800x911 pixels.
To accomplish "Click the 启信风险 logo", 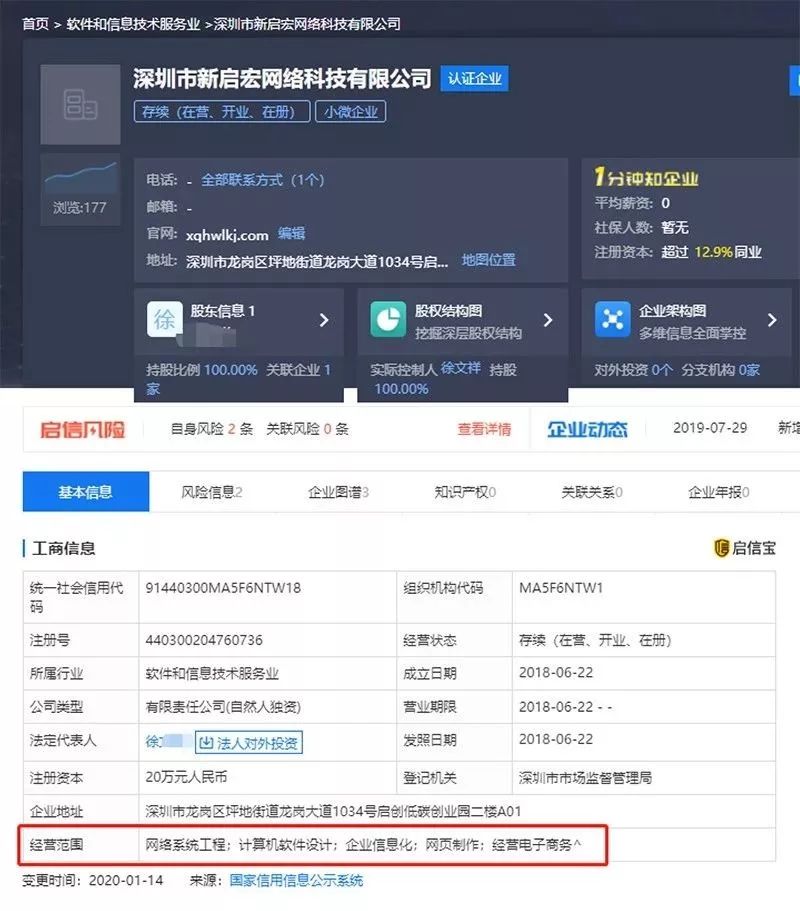I will (x=82, y=430).
